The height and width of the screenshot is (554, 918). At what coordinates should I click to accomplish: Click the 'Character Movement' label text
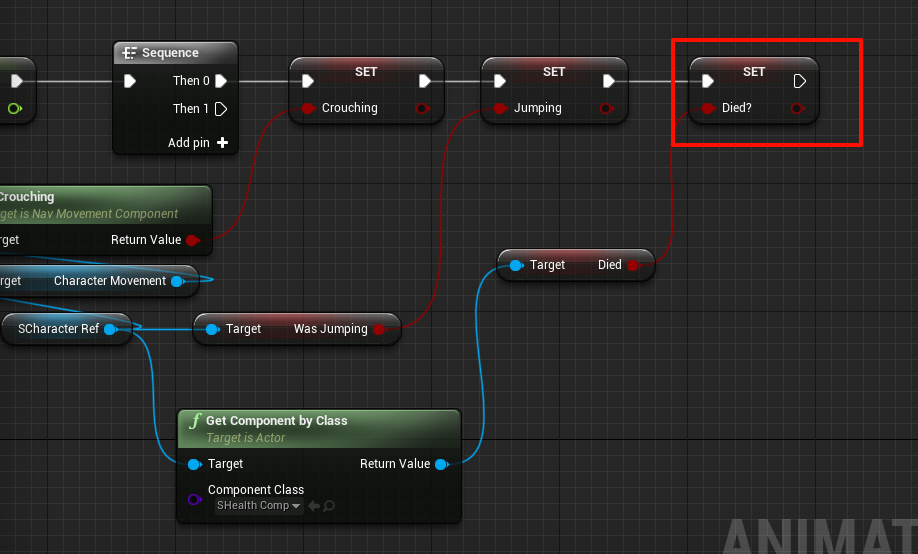110,281
